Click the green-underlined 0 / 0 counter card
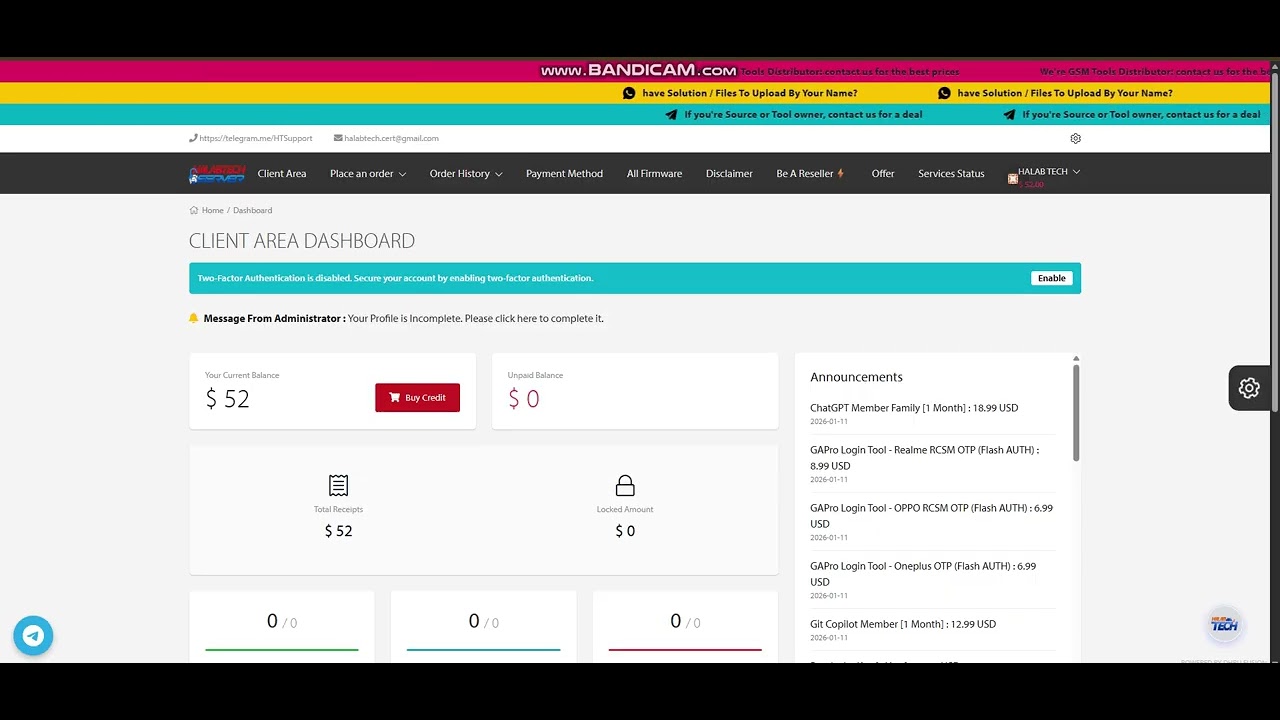The image size is (1280, 720). [282, 626]
